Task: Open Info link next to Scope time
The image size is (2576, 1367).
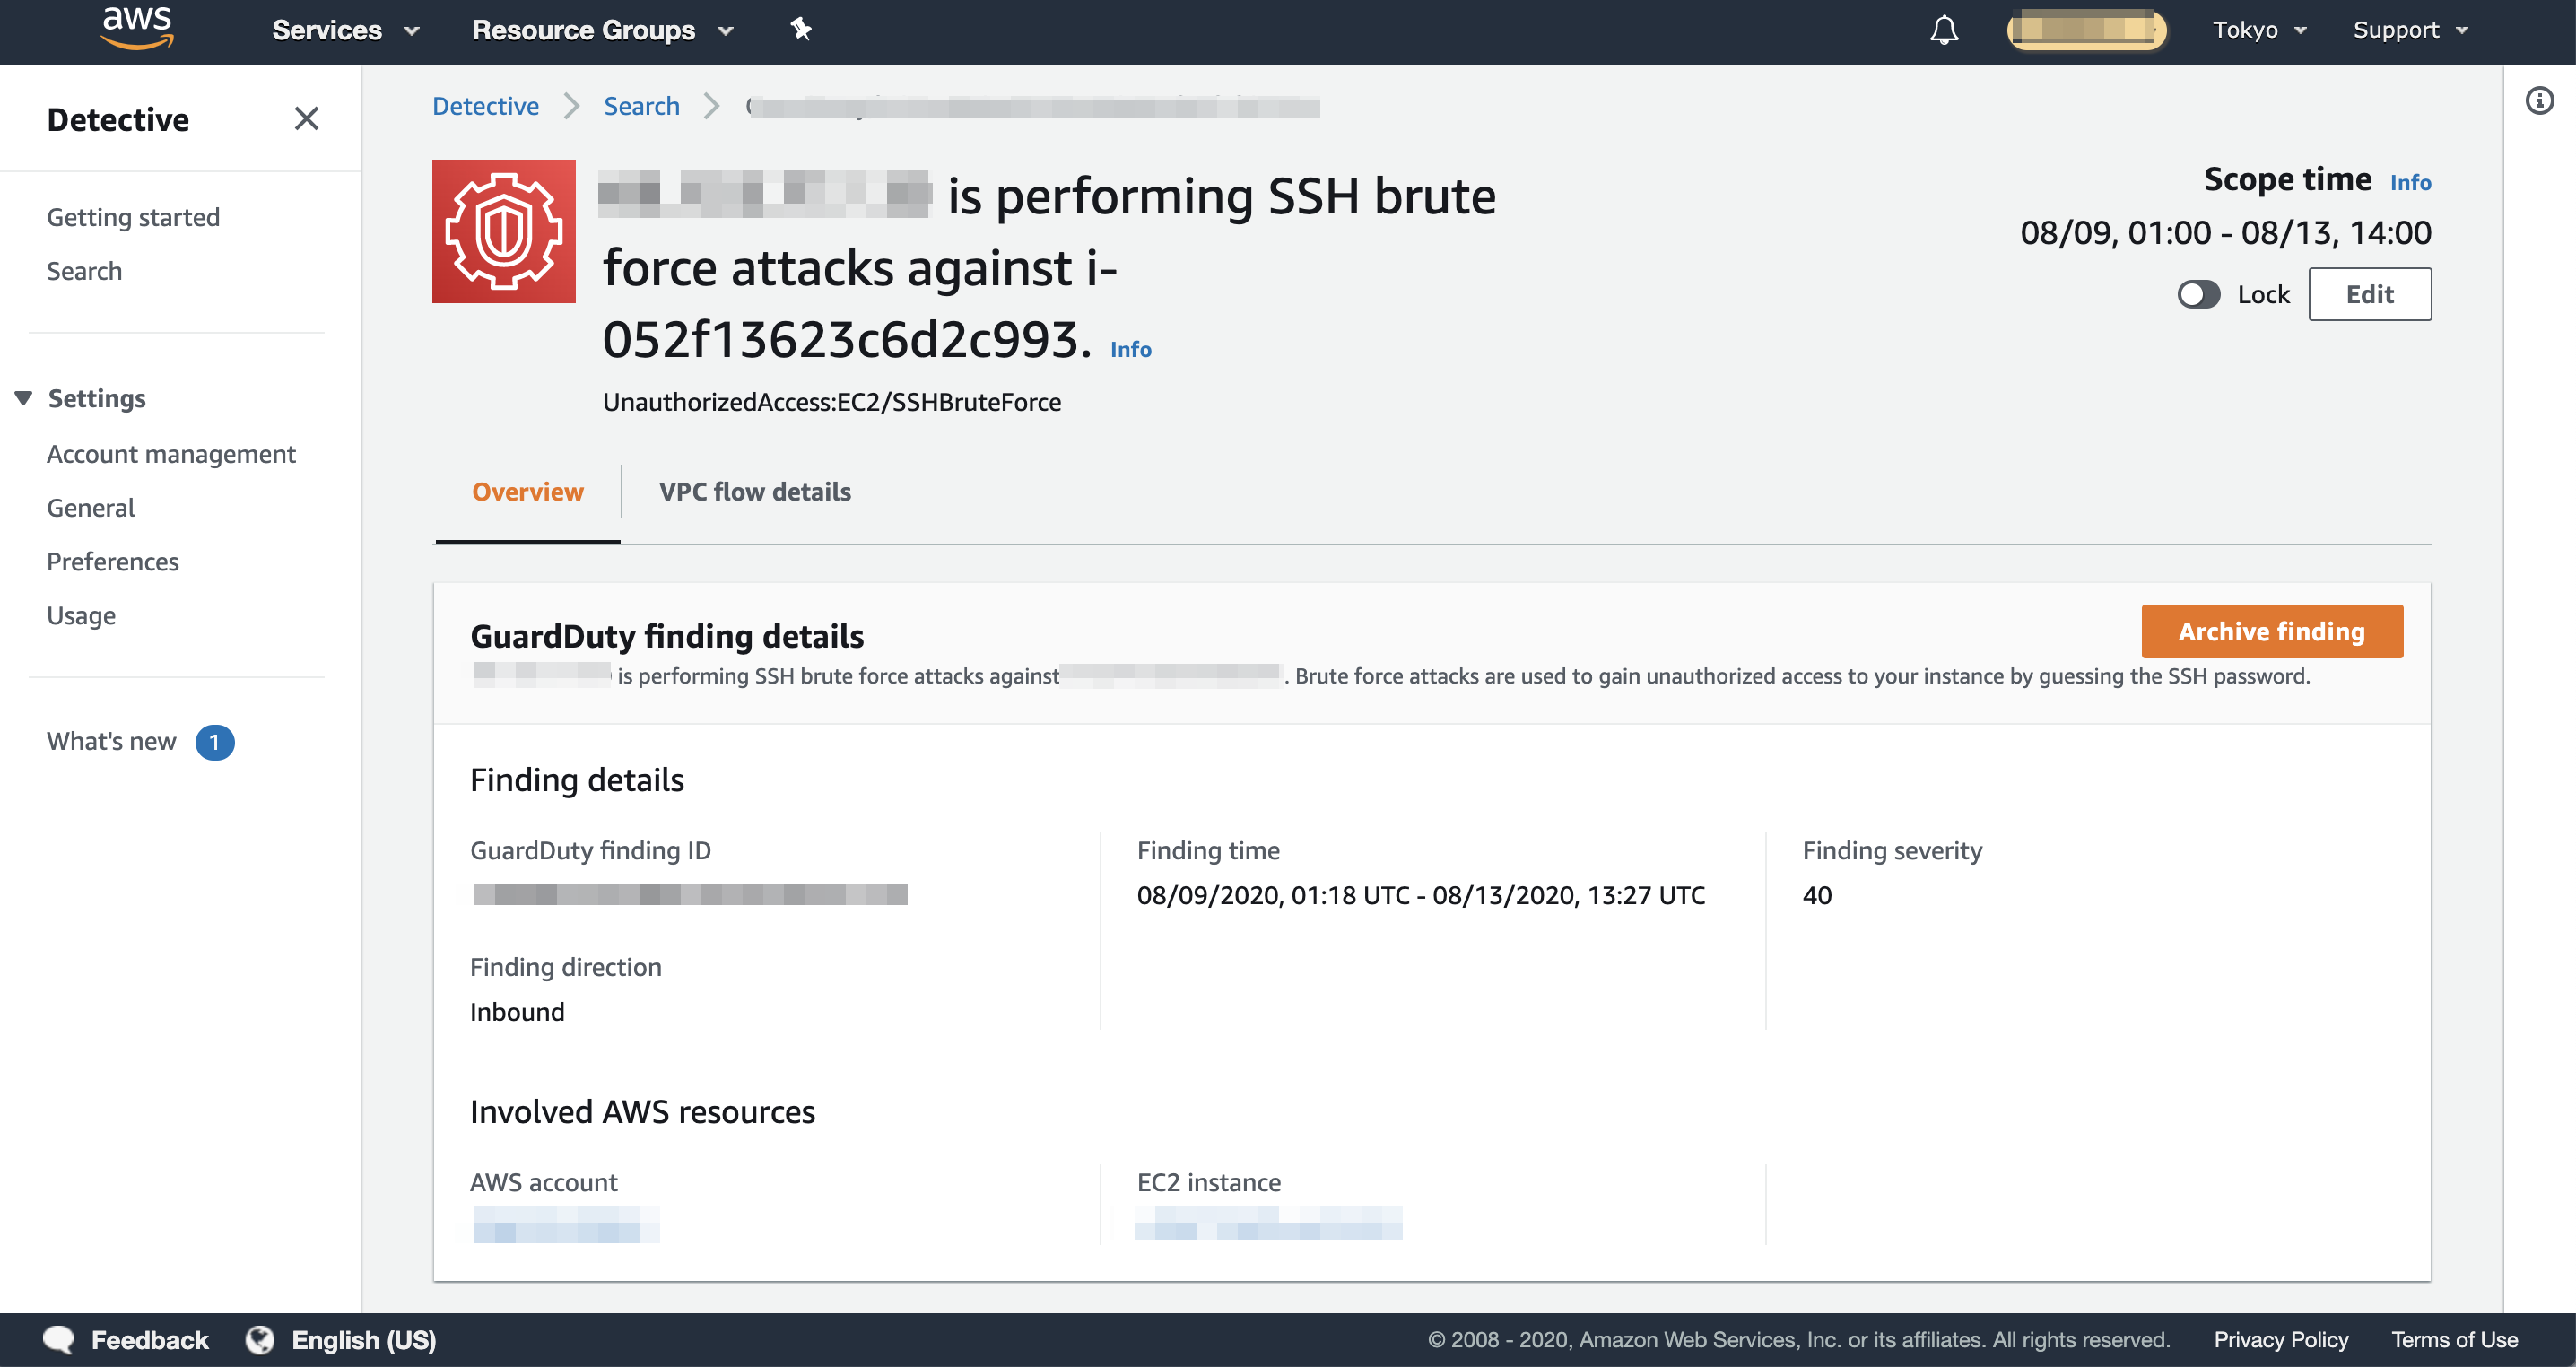Action: click(x=2410, y=182)
